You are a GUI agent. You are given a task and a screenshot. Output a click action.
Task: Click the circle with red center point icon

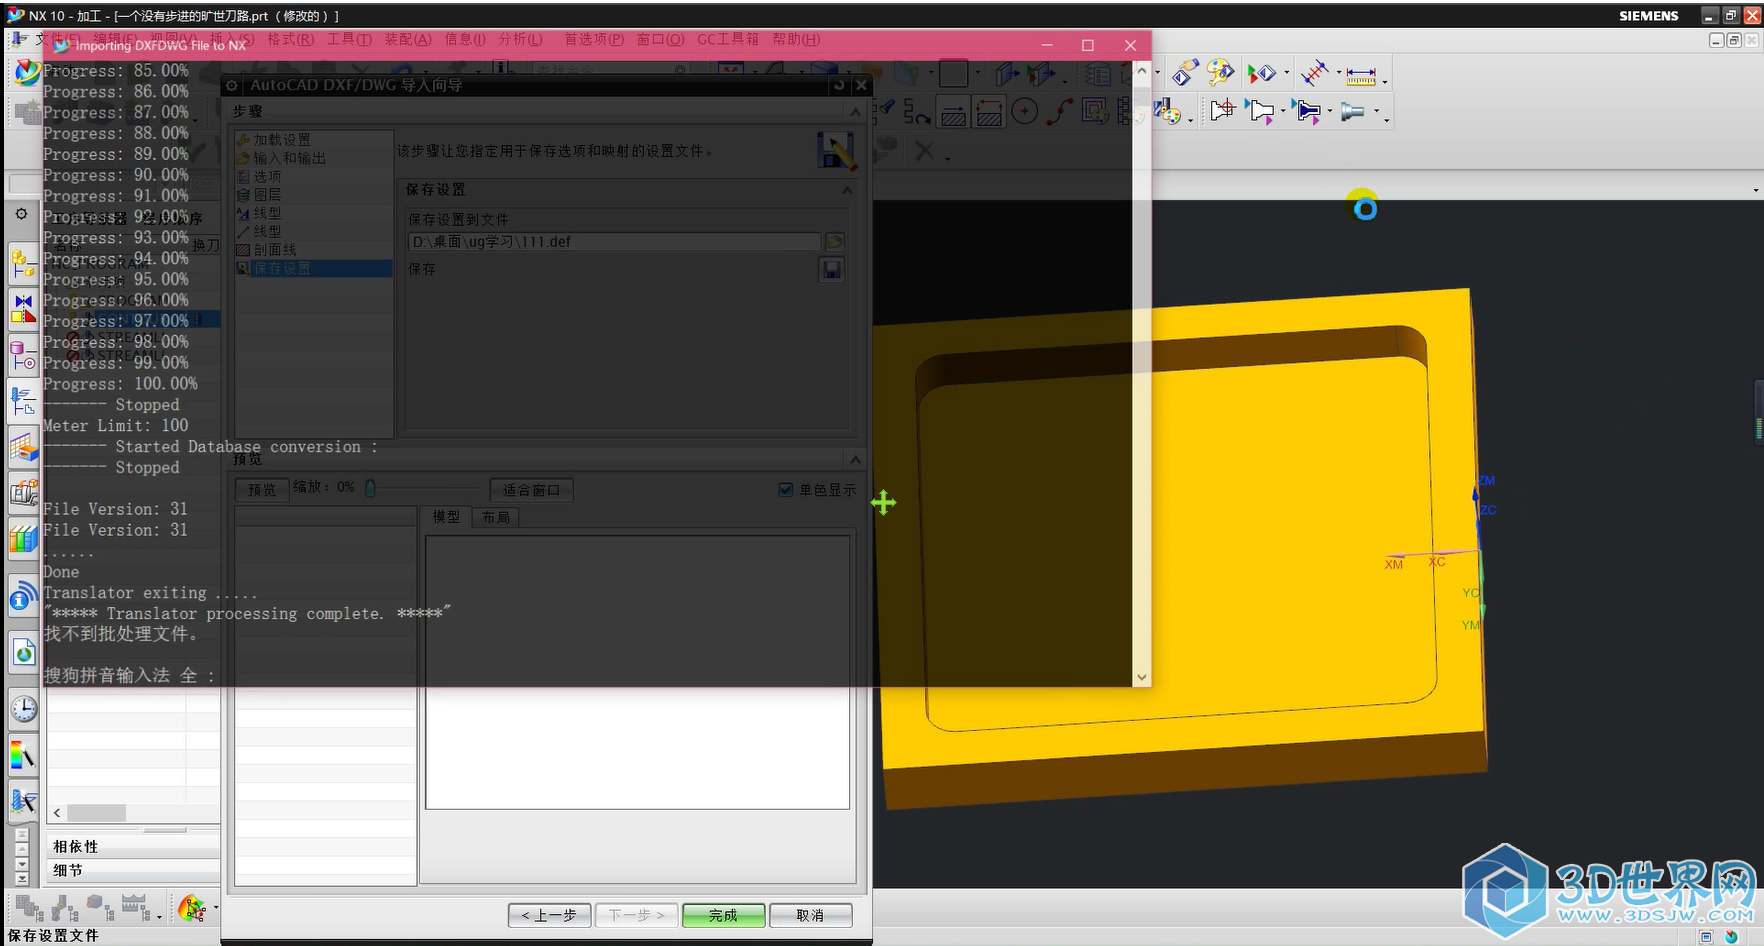[1024, 111]
